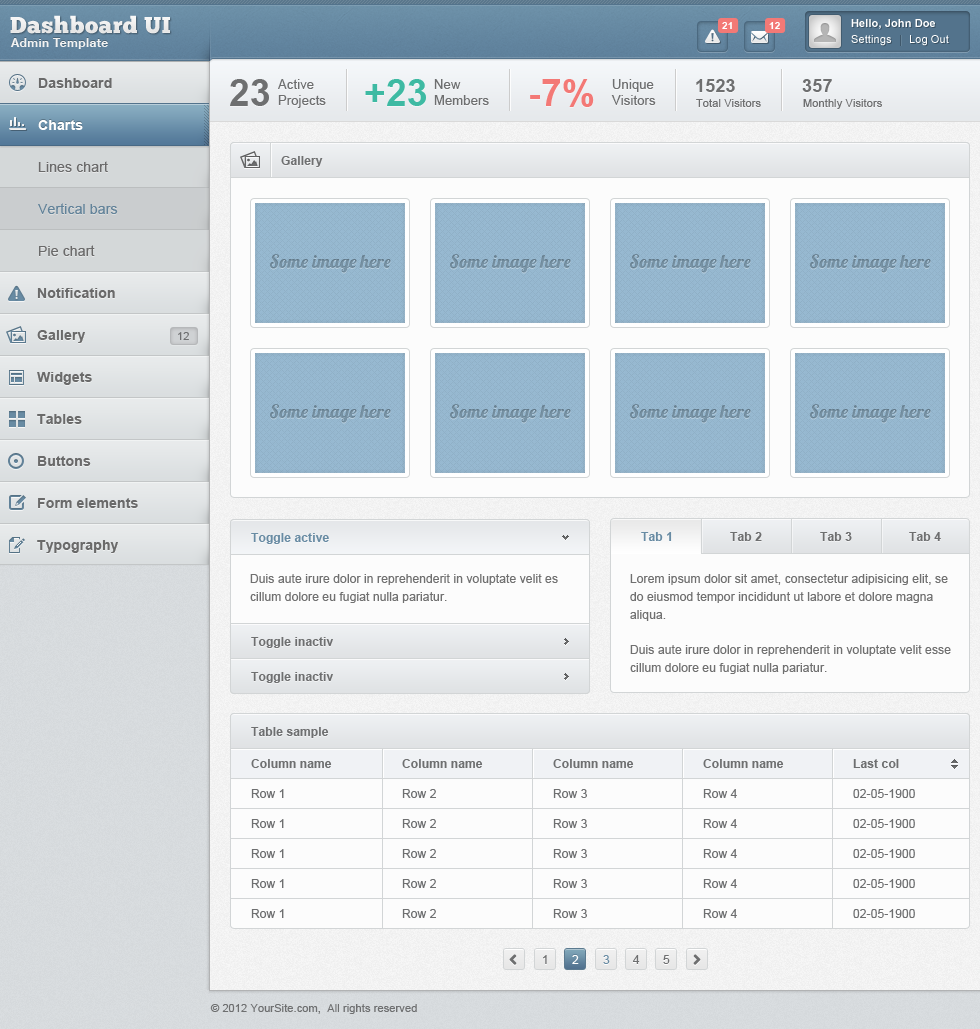The image size is (980, 1029).
Task: Click the Buttons circle icon in sidebar
Action: 17,461
